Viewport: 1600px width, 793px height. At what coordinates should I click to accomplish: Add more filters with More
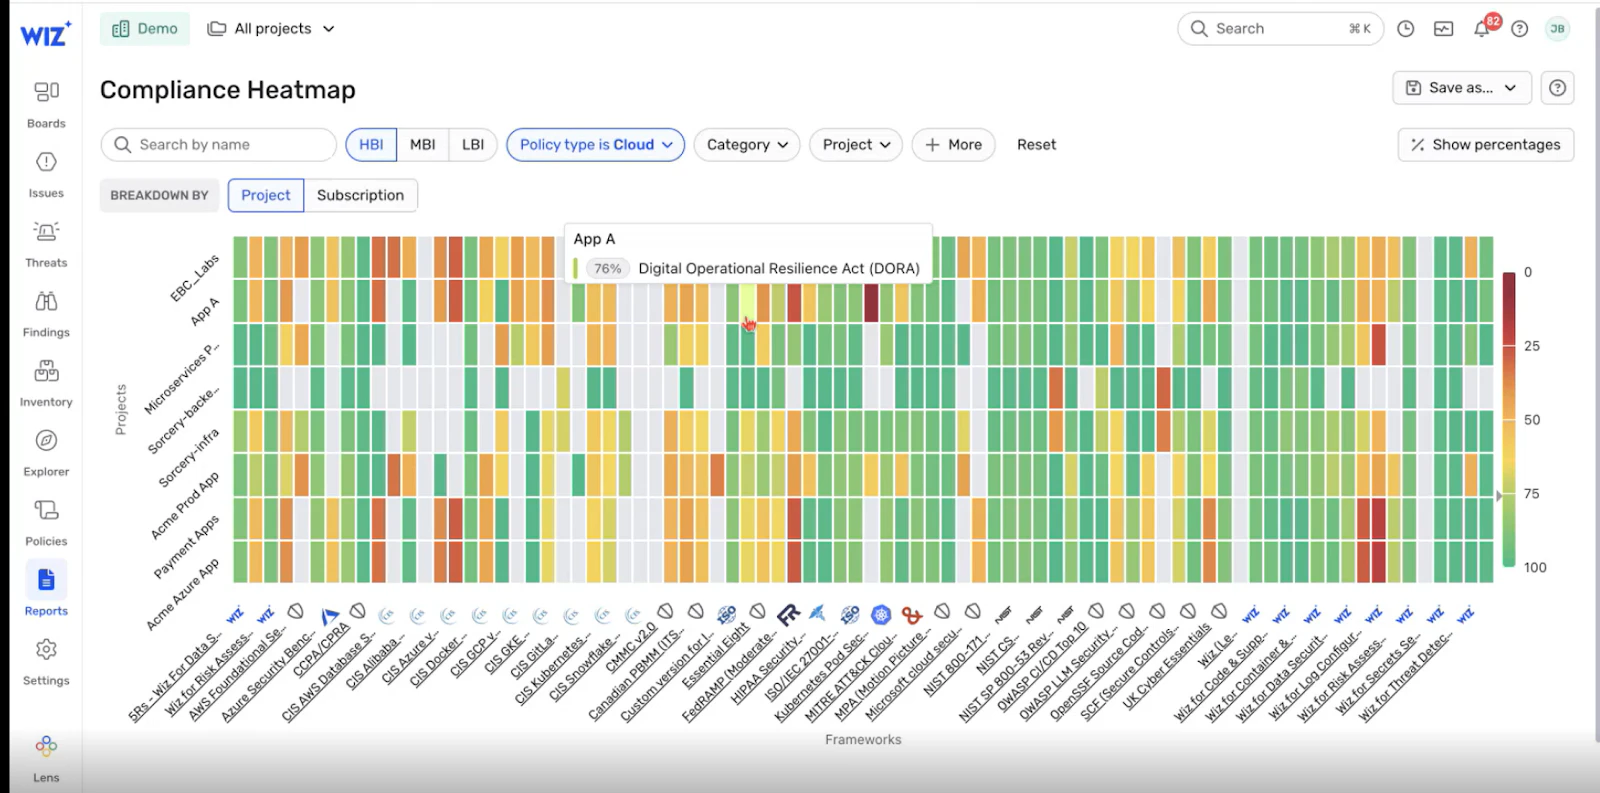[x=953, y=145]
